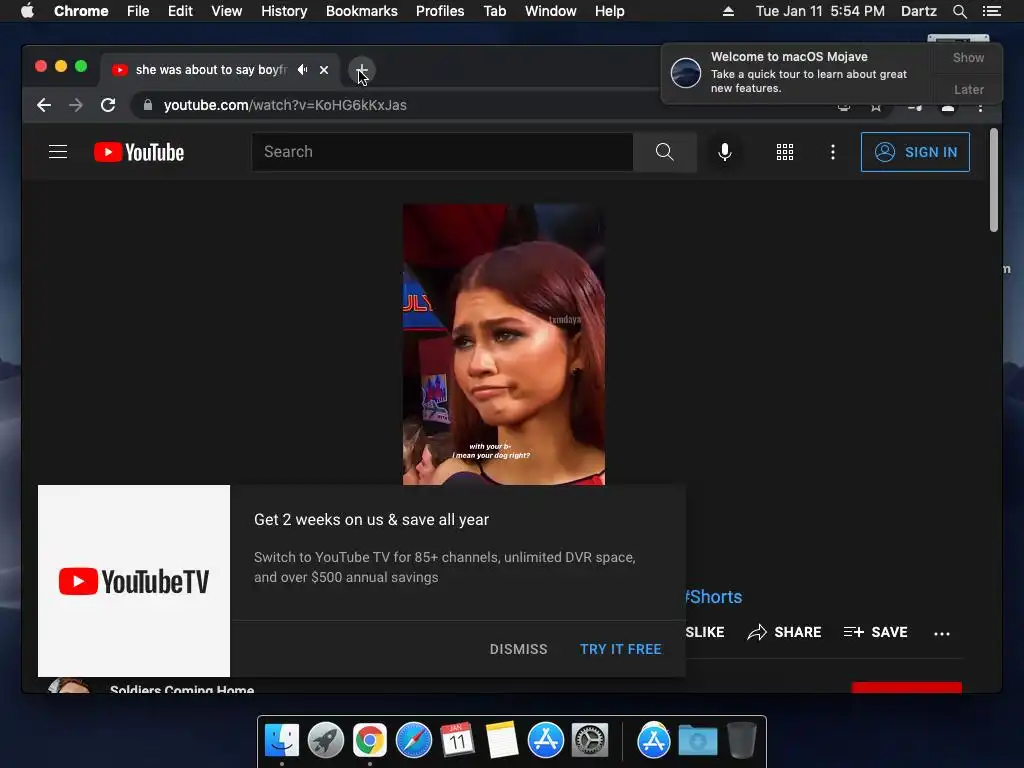Viewport: 1024px width, 768px height.
Task: Click the YouTube TV promo logo image
Action: pos(134,581)
